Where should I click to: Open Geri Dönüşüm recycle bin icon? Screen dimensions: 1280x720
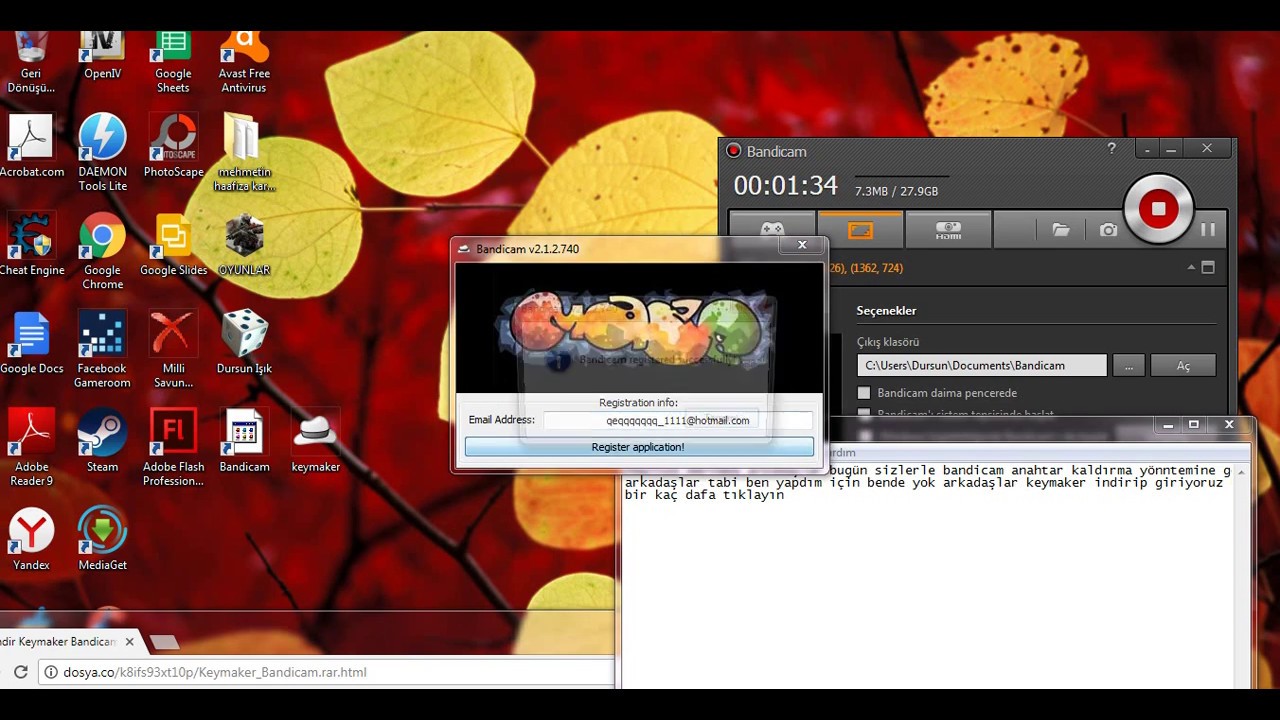31,62
